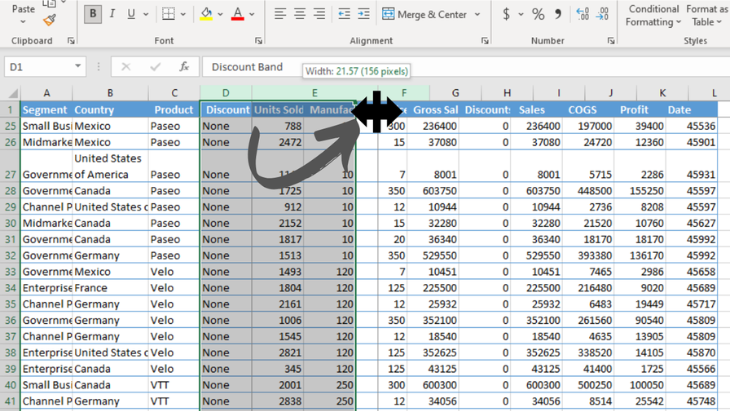Viewport: 730px width, 411px height.
Task: Apply comma style
Action: tap(558, 14)
